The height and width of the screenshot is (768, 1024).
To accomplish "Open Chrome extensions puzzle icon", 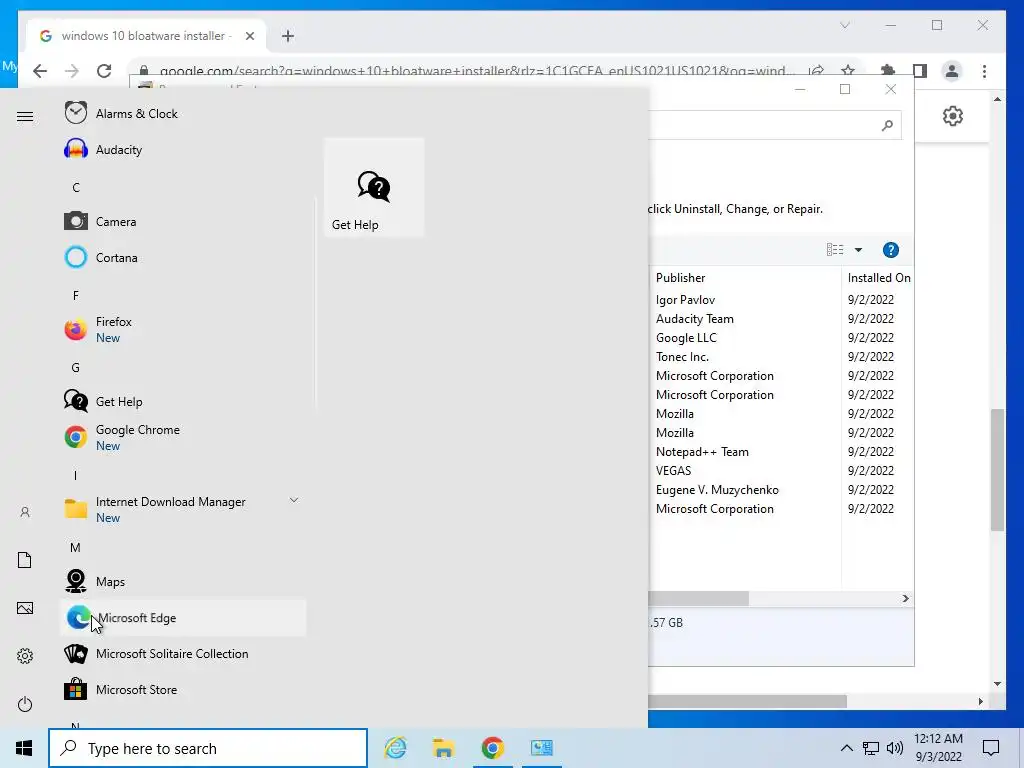I will pyautogui.click(x=888, y=71).
